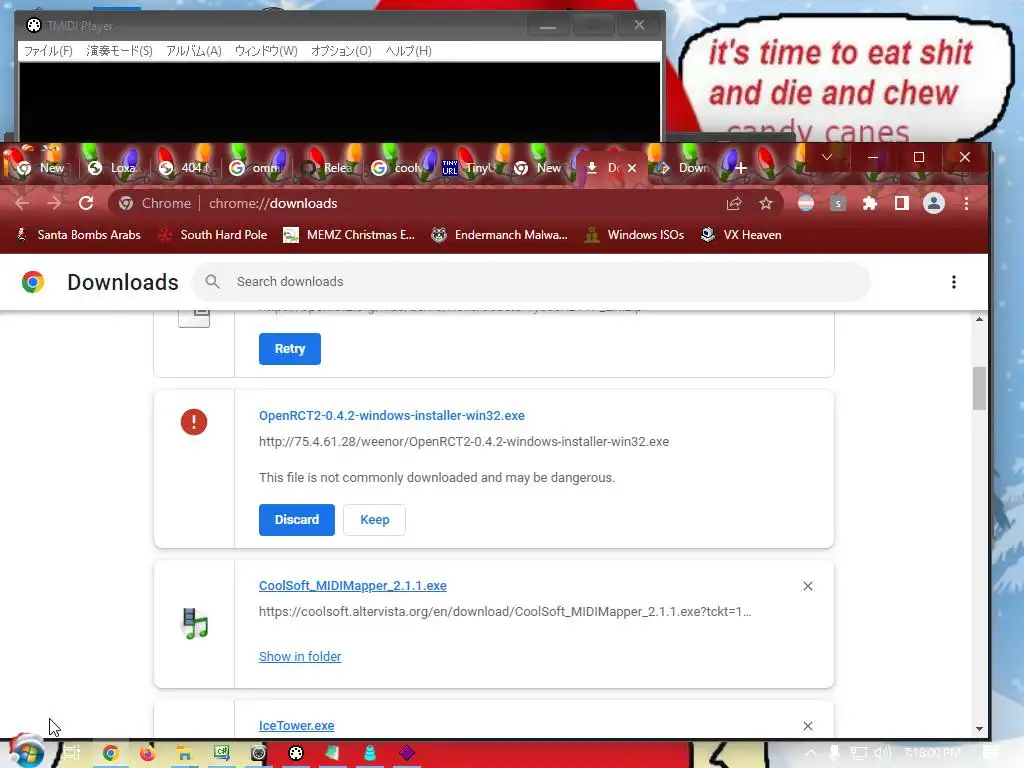Open File Explorer on the taskbar

pyautogui.click(x=185, y=754)
